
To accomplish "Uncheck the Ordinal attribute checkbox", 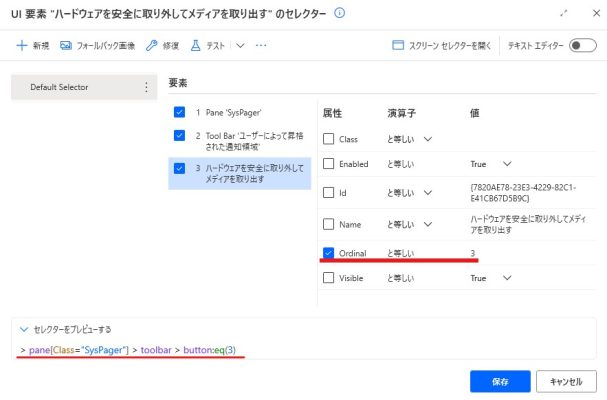I will coord(329,253).
